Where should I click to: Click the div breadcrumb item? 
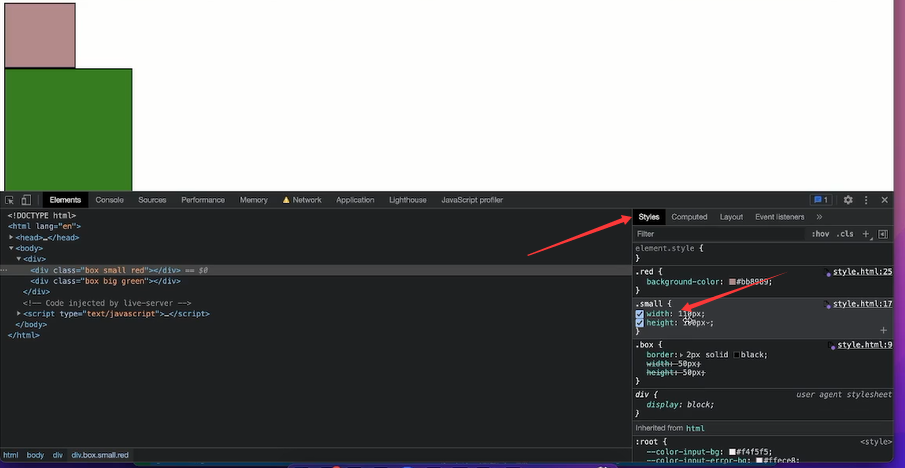pos(58,455)
